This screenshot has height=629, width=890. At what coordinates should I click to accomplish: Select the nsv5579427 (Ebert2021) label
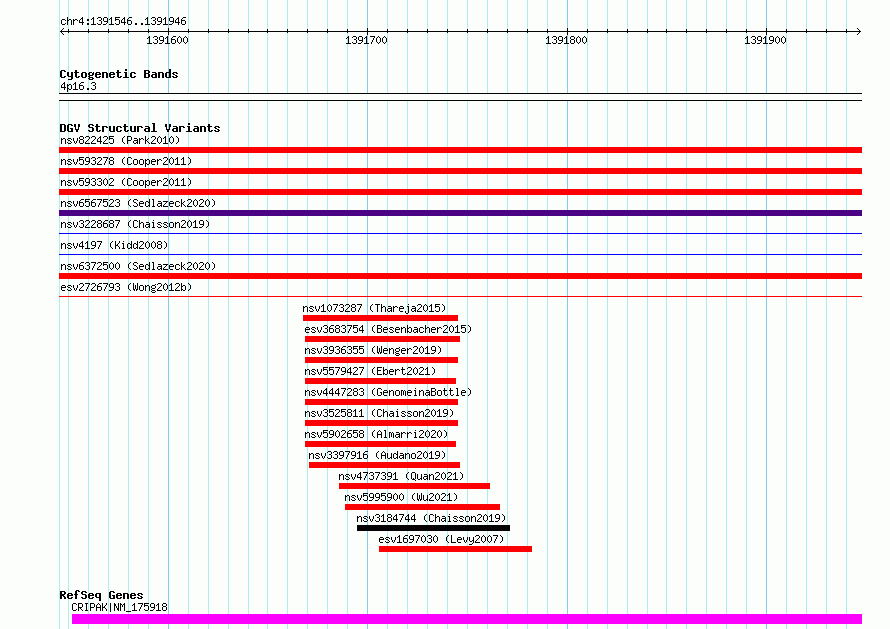[x=370, y=371]
